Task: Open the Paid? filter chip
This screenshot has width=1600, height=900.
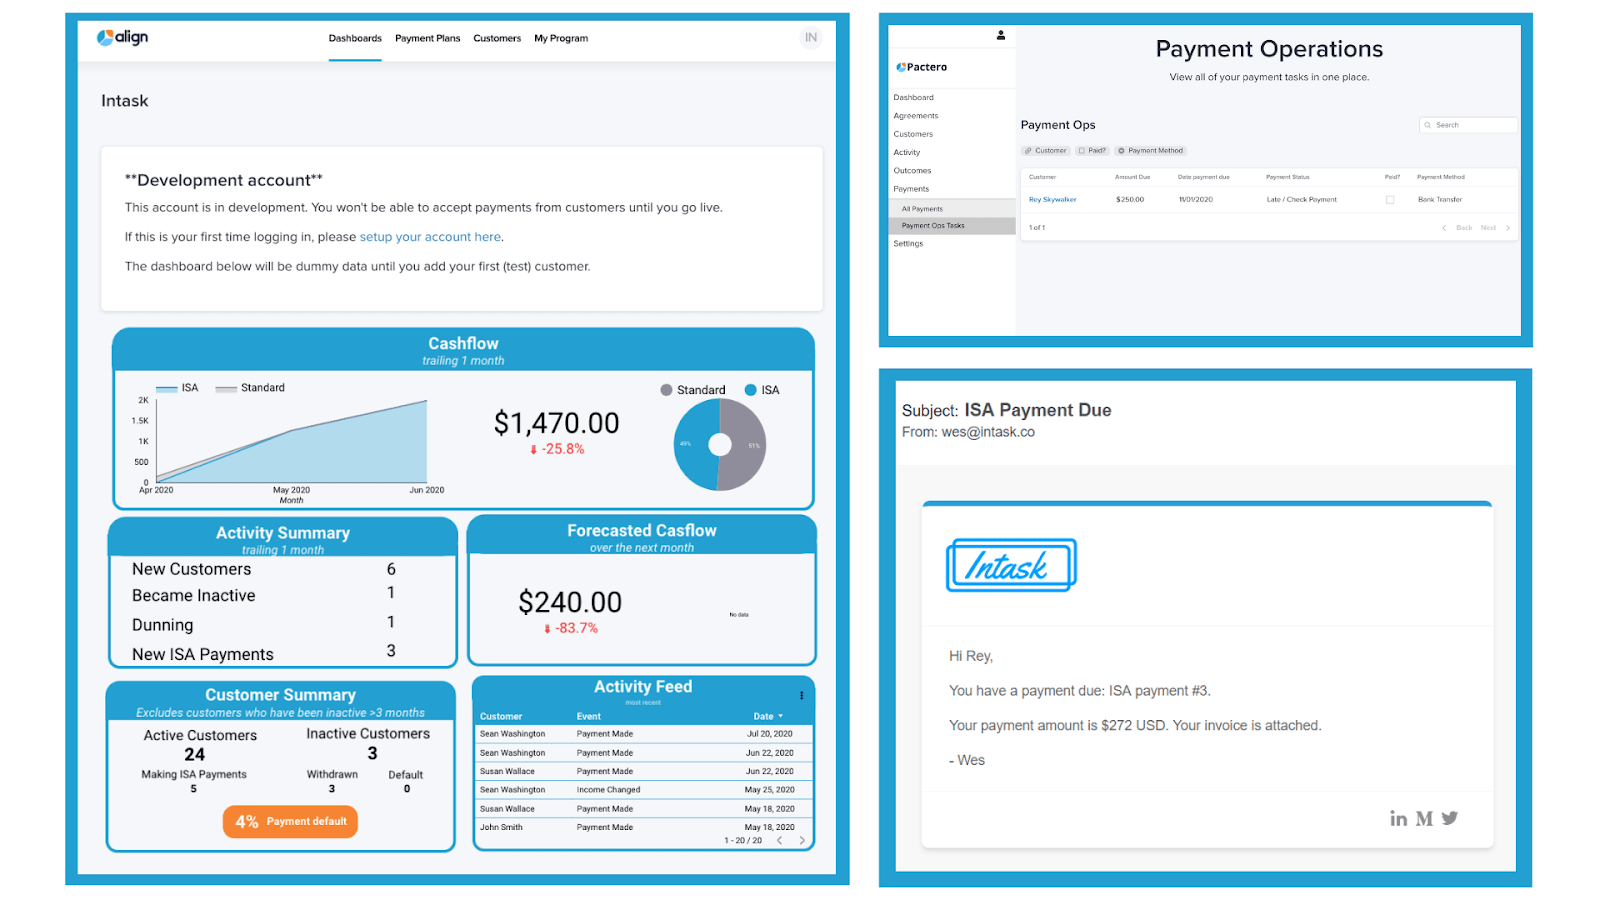Action: click(1092, 151)
